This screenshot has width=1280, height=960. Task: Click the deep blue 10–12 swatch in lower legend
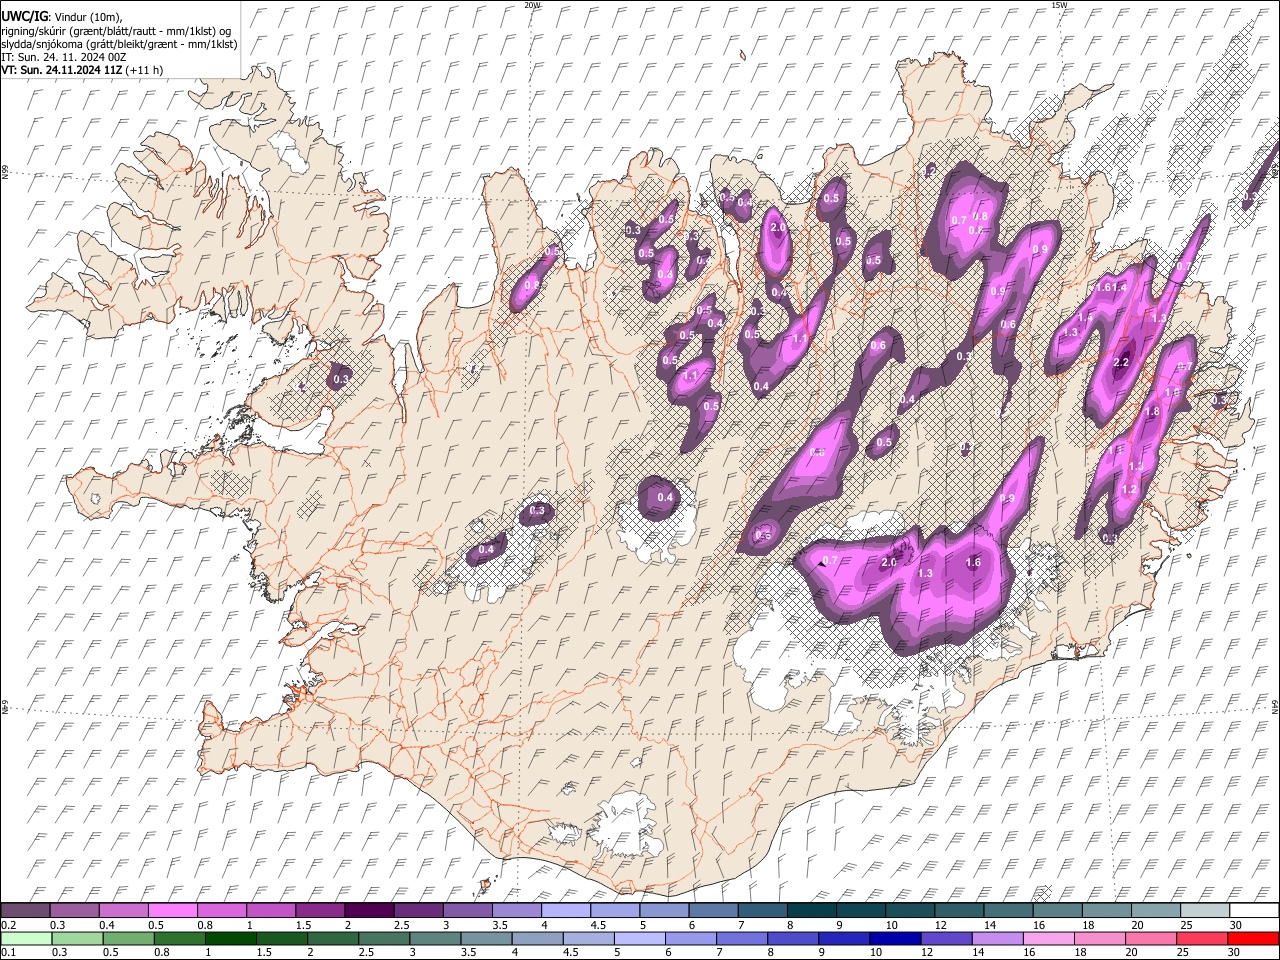coord(895,939)
